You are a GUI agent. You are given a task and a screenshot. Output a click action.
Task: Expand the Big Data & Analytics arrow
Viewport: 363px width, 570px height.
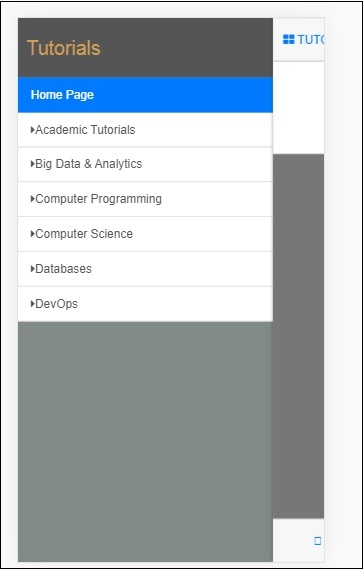(33, 164)
